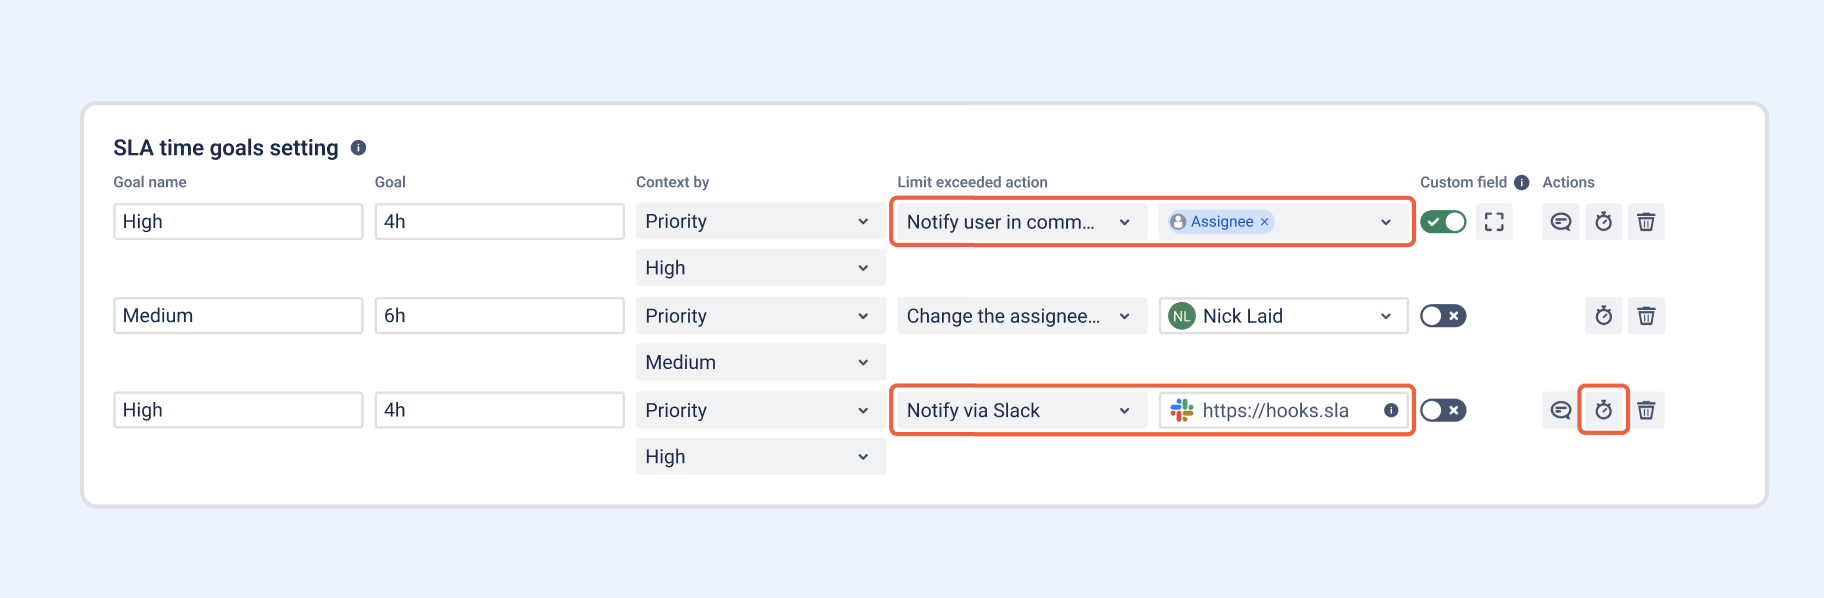The height and width of the screenshot is (598, 1824).
Task: Click the Slack webhook URL field
Action: pos(1283,410)
